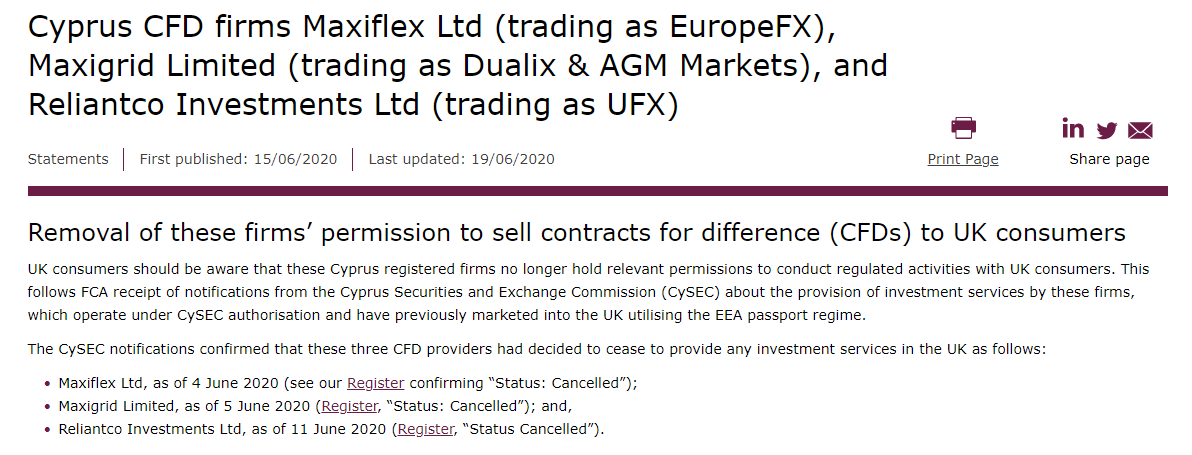Viewport: 1192px width, 455px height.
Task: Click the First published date 15/06/2020
Action: (x=295, y=159)
